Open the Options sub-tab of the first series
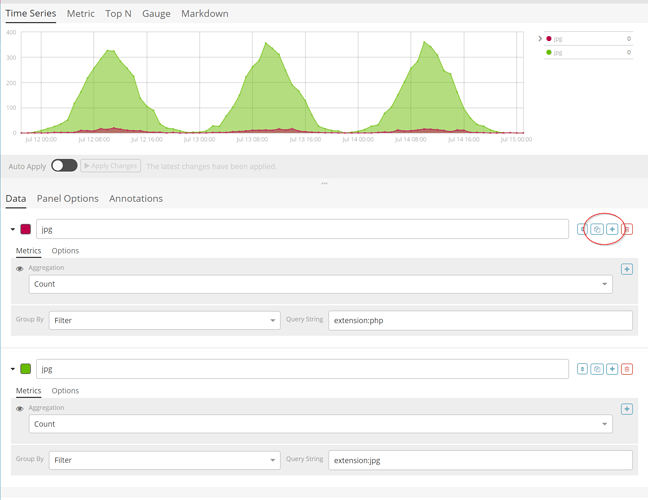The height and width of the screenshot is (500, 648). [x=65, y=251]
